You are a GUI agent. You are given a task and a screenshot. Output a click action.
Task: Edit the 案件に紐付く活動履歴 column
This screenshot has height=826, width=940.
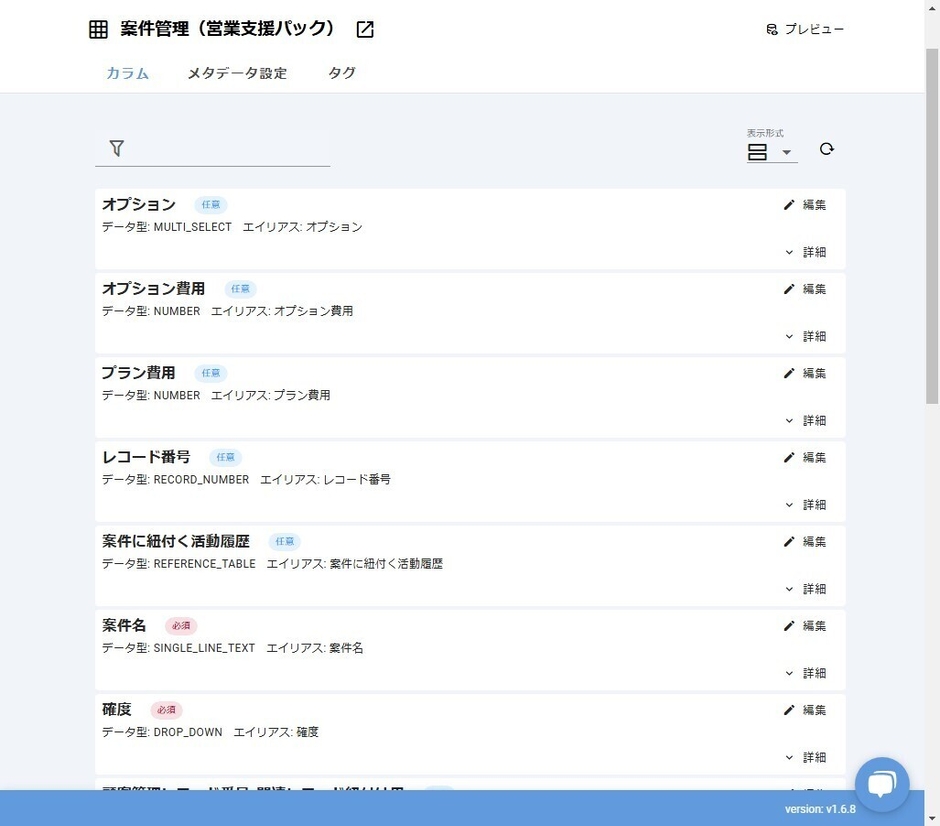pos(805,542)
